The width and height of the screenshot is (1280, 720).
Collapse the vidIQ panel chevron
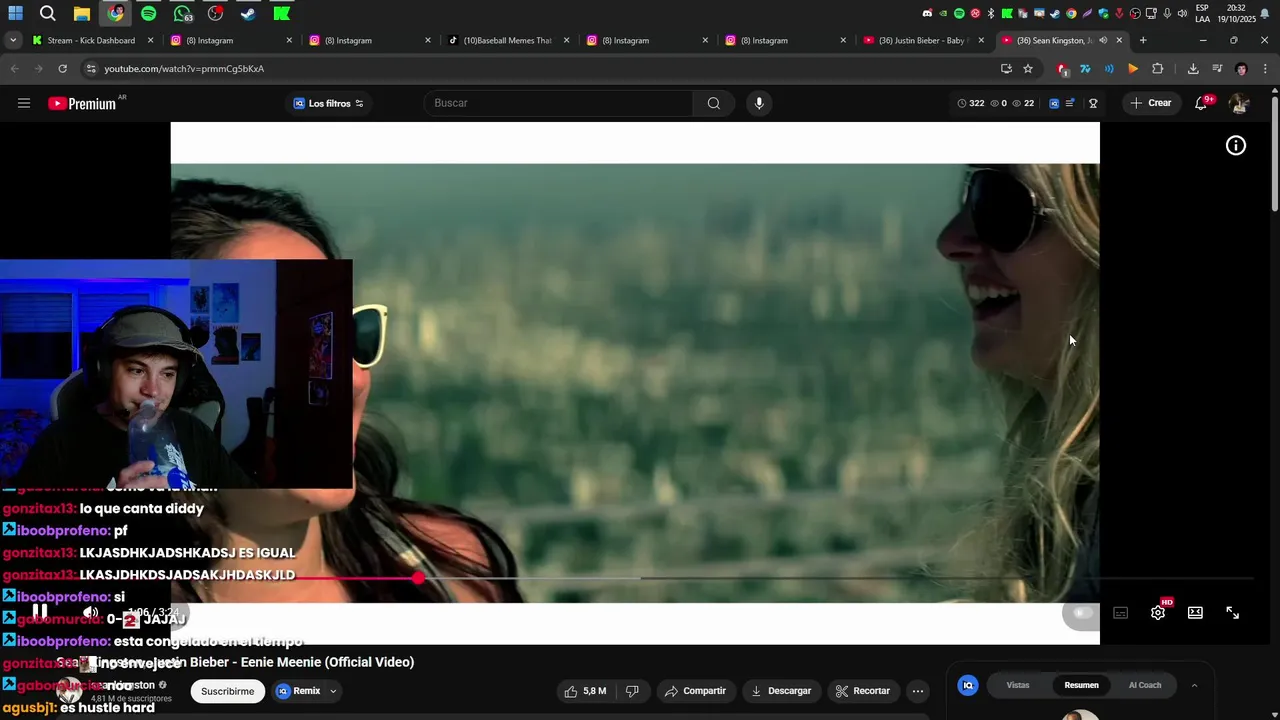(1194, 685)
